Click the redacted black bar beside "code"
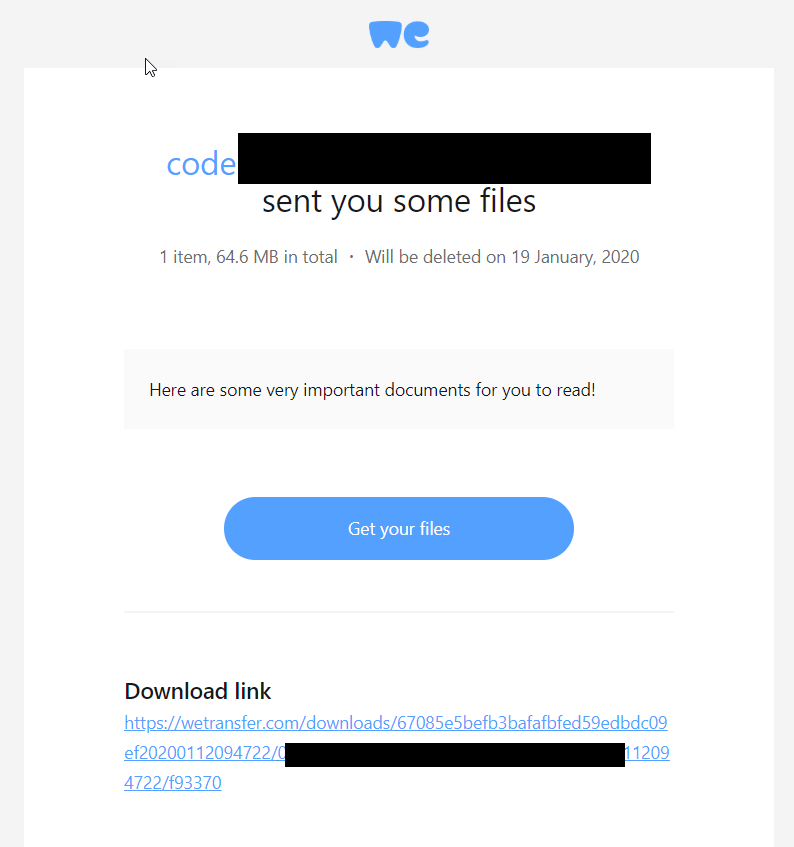 point(444,158)
